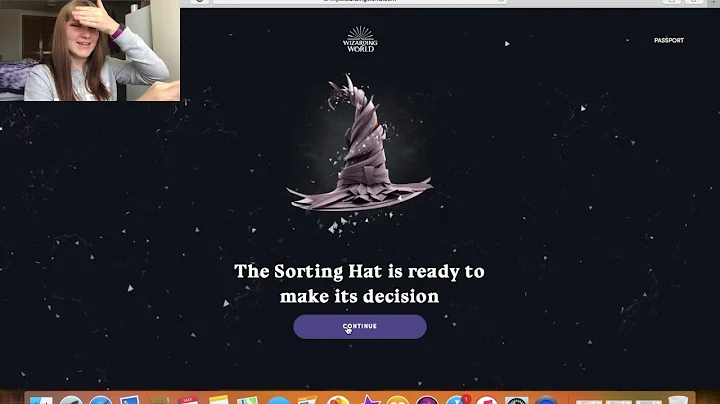Open Safari from the dock
The width and height of the screenshot is (720, 404).
pyautogui.click(x=101, y=400)
